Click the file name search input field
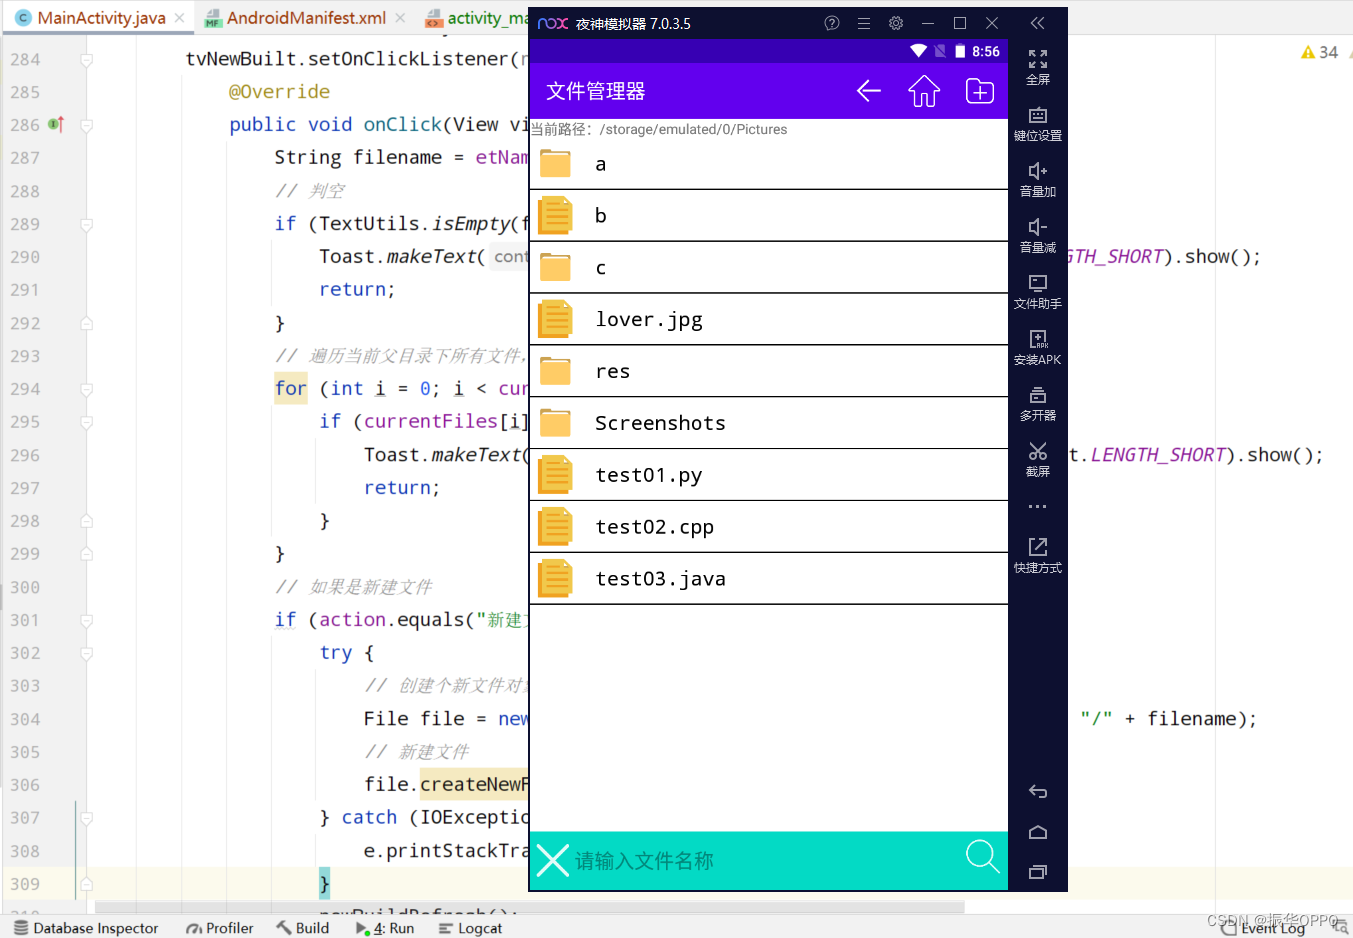The image size is (1353, 938). point(765,861)
